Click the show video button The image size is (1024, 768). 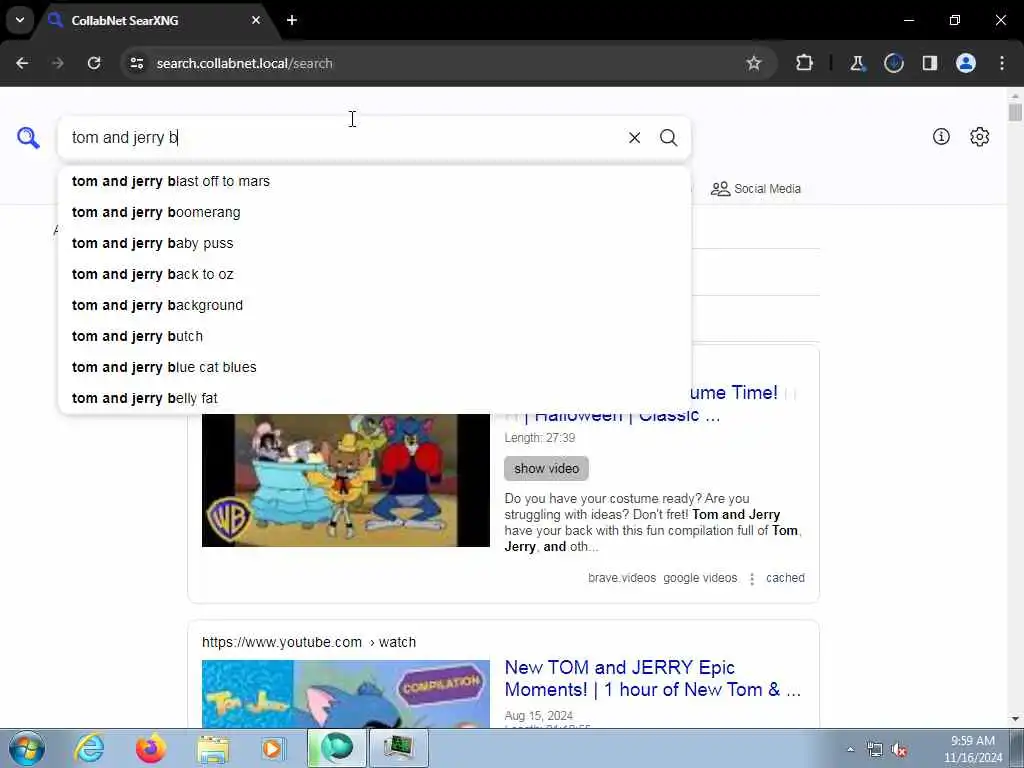[546, 468]
